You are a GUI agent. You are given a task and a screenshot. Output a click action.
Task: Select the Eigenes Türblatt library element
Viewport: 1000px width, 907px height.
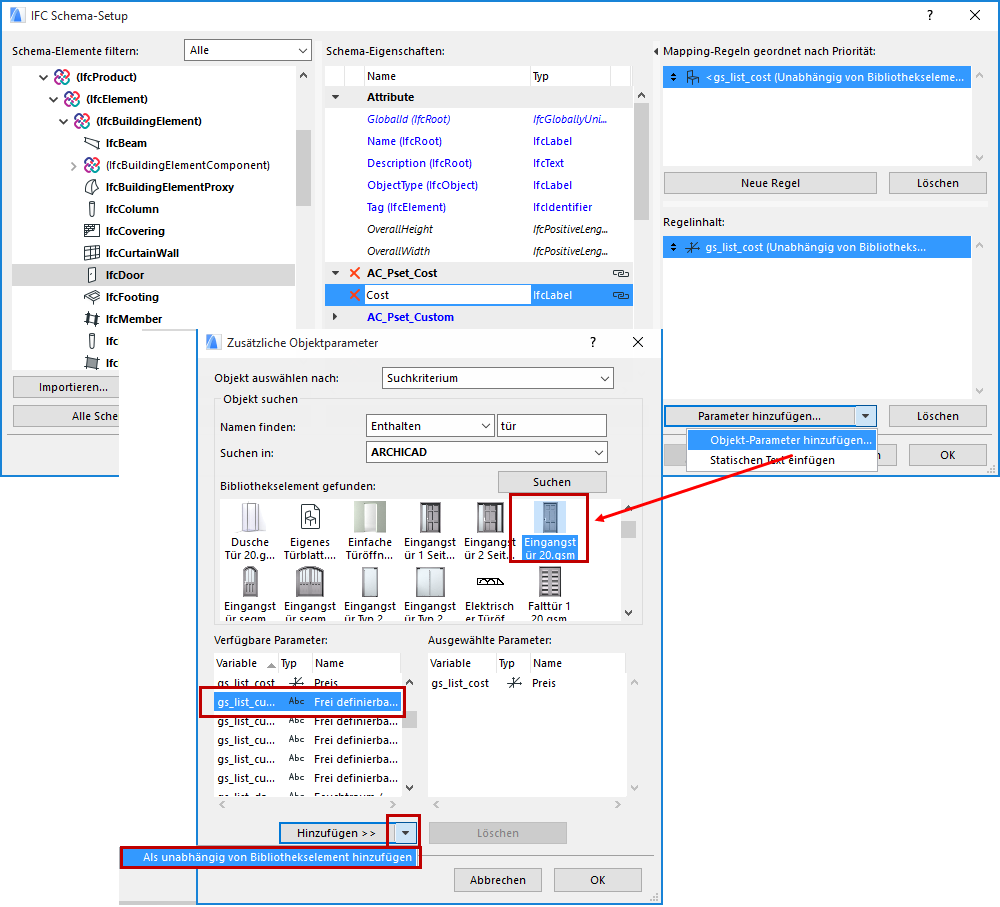tap(310, 531)
